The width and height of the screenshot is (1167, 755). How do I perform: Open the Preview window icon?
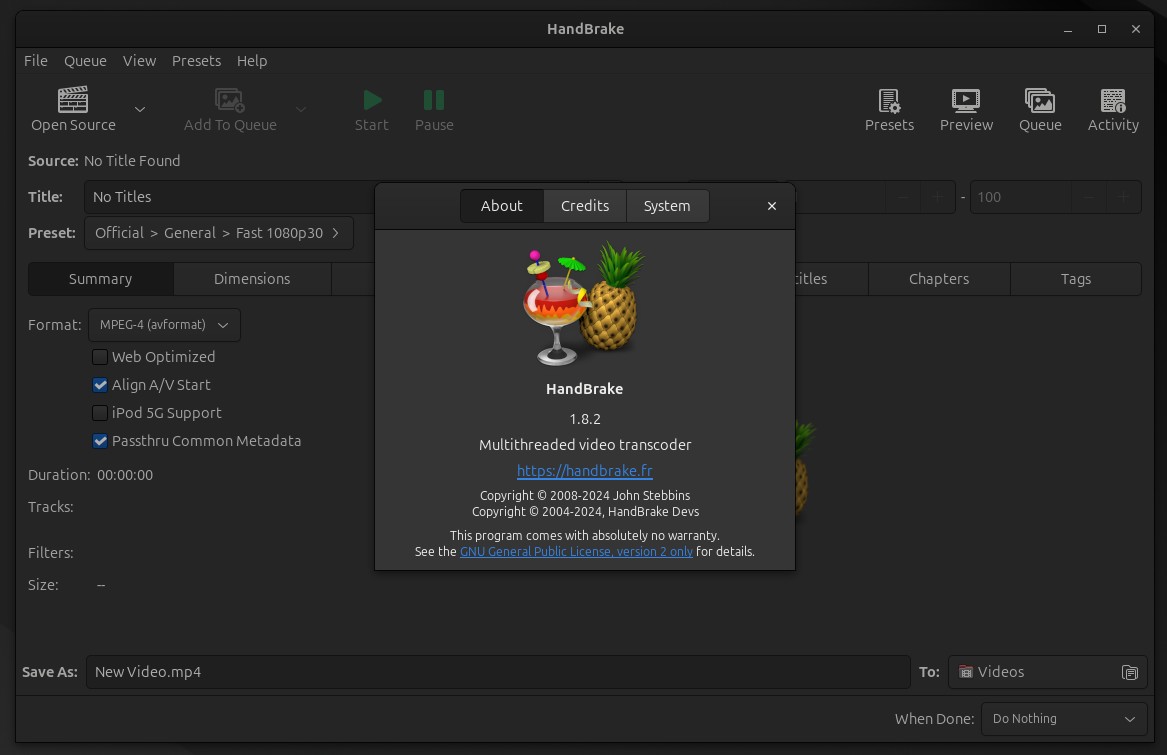965,101
